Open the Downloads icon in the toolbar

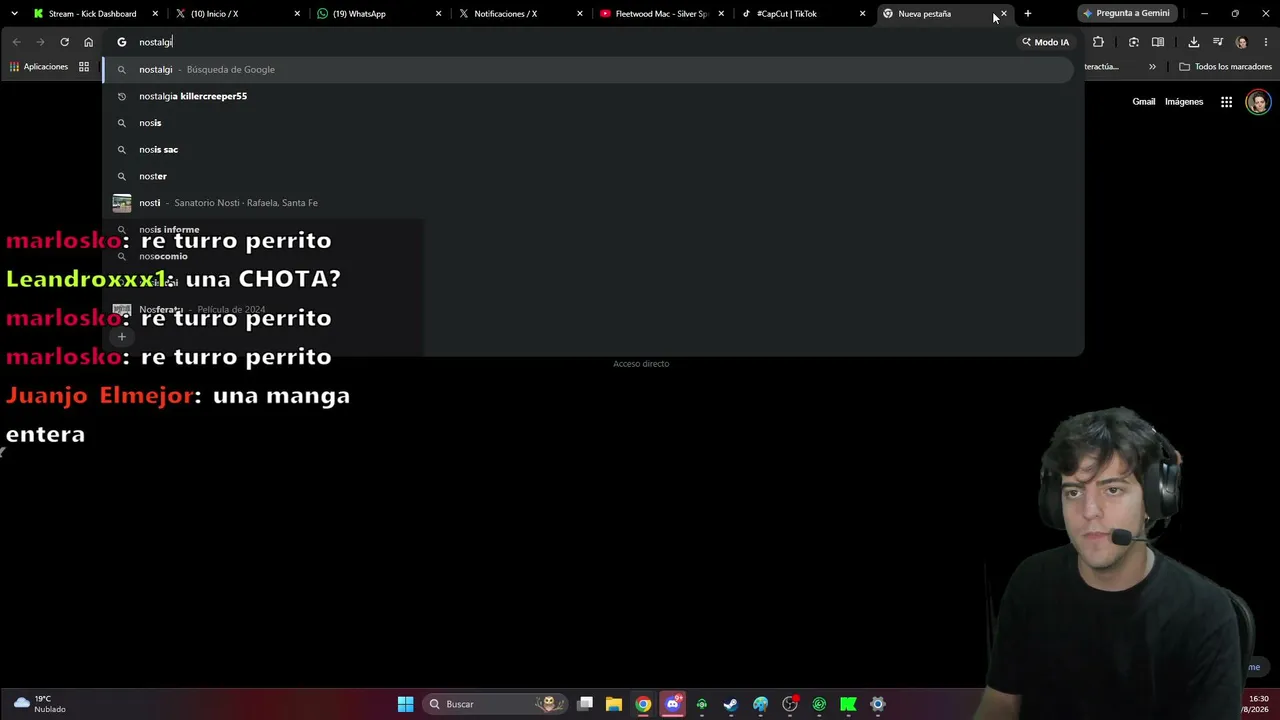coord(1193,42)
